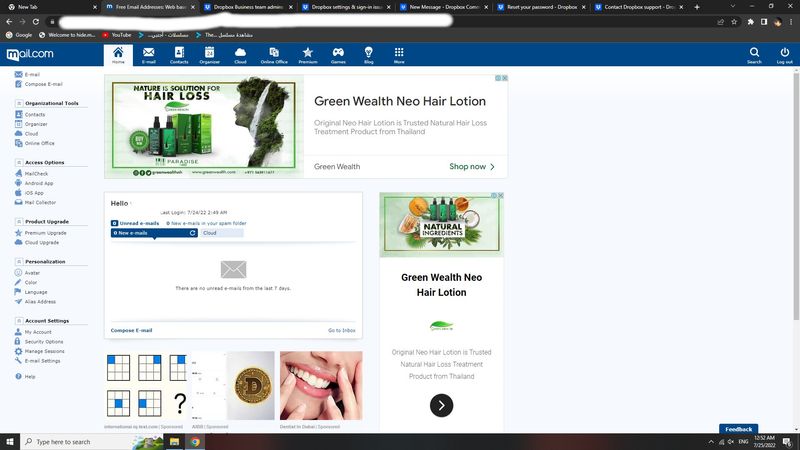
Task: Collapse the Product Upgrade section
Action: [x=19, y=221]
